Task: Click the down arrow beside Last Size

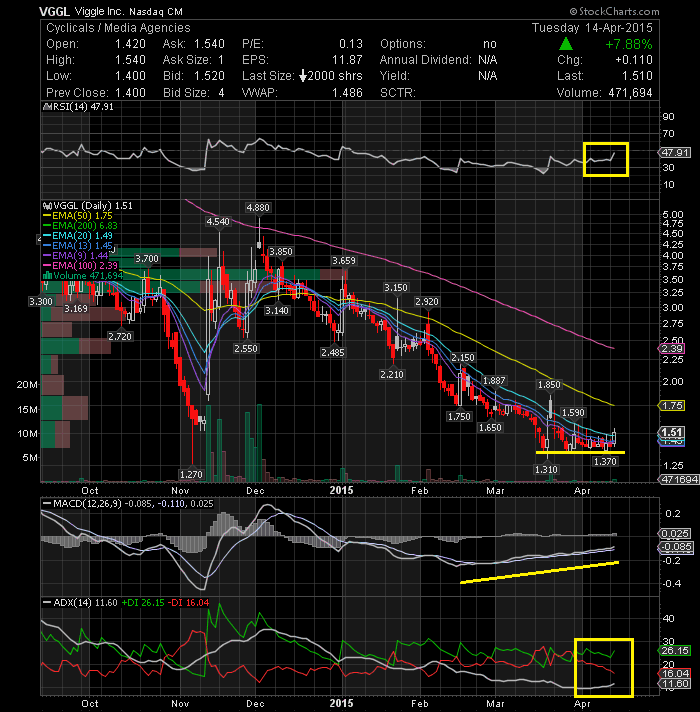Action: (303, 76)
